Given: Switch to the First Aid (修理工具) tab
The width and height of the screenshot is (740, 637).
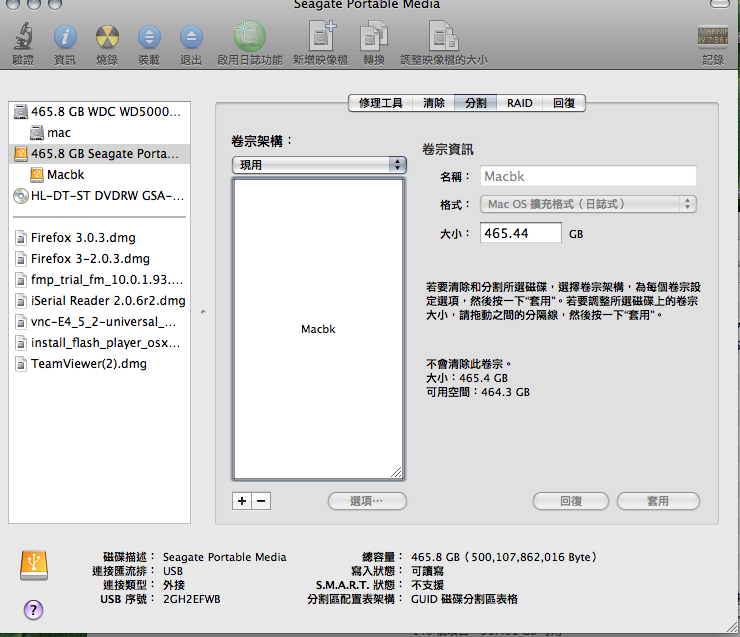Looking at the screenshot, I should click(x=380, y=103).
